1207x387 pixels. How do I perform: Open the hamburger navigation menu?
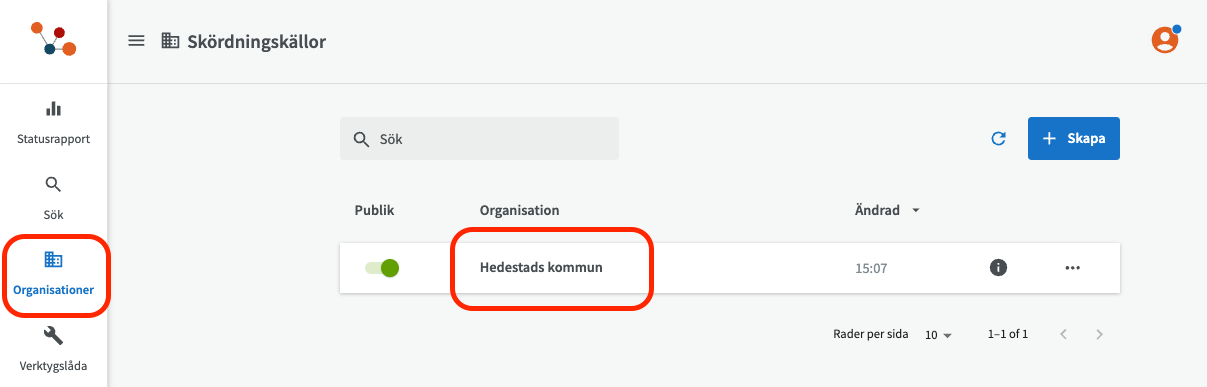point(136,41)
